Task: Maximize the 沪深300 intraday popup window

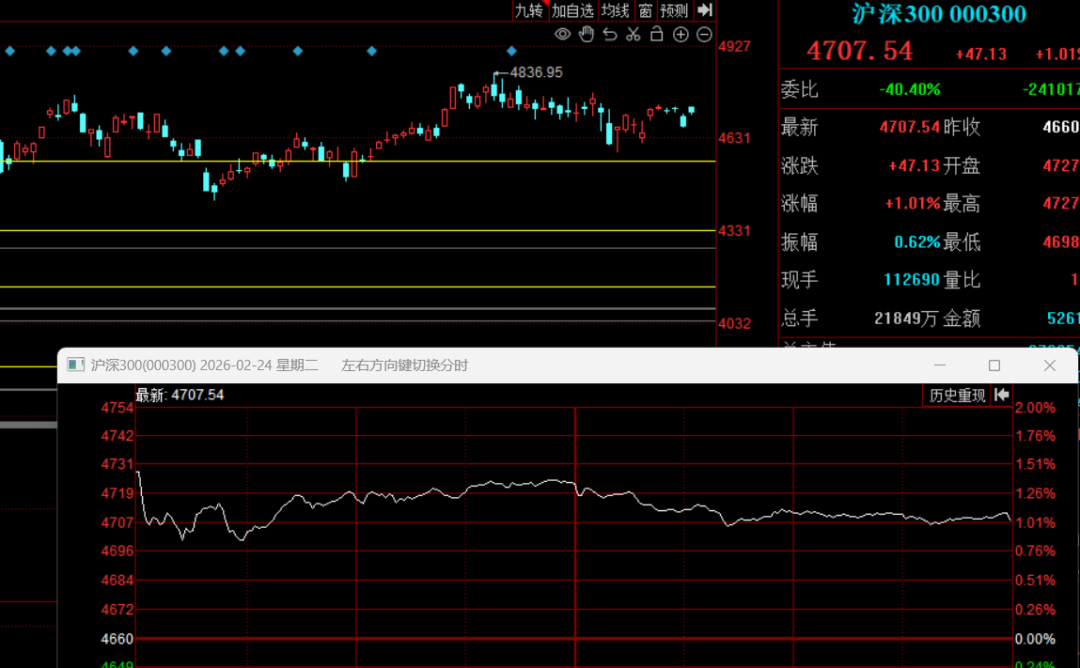Action: [x=994, y=365]
